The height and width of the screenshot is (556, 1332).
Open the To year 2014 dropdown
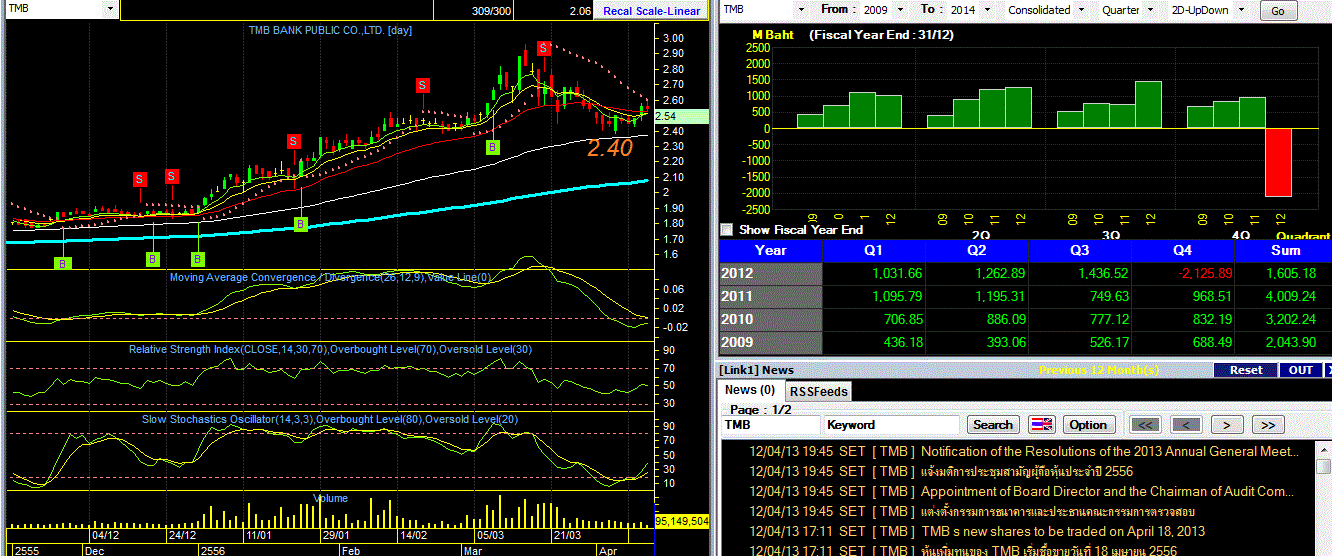coord(986,9)
